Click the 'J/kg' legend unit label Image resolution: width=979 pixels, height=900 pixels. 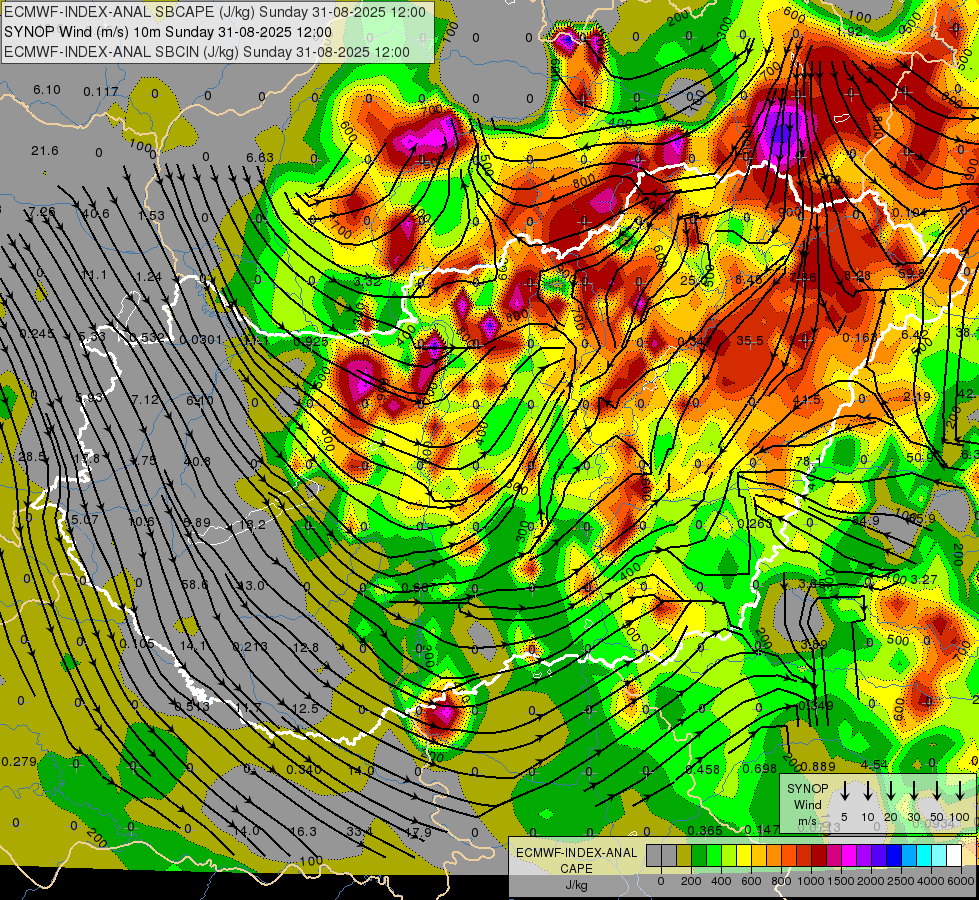576,885
